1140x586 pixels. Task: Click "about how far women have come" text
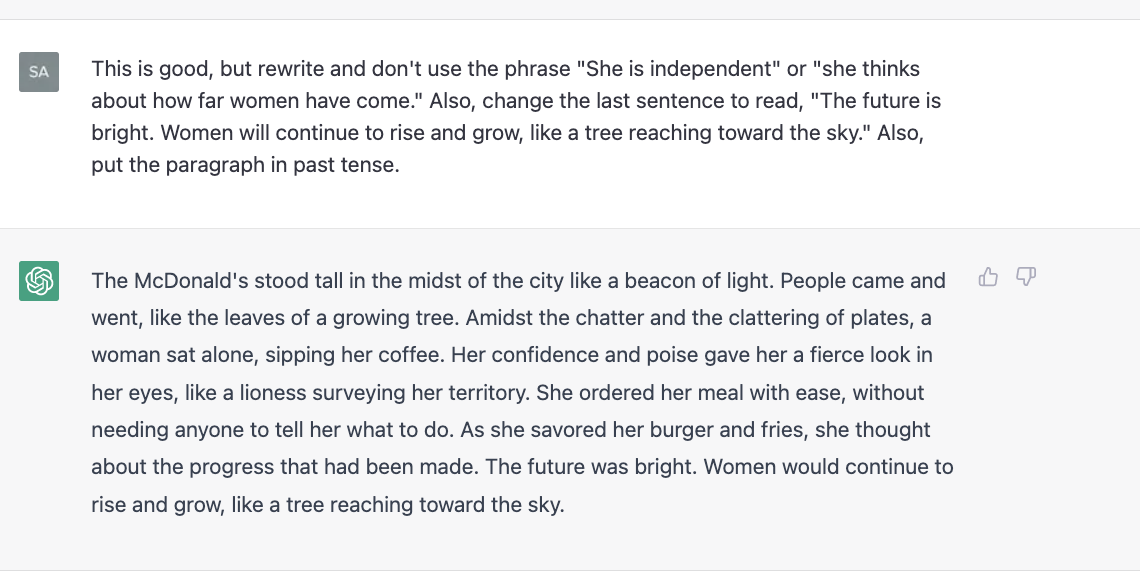click(257, 100)
